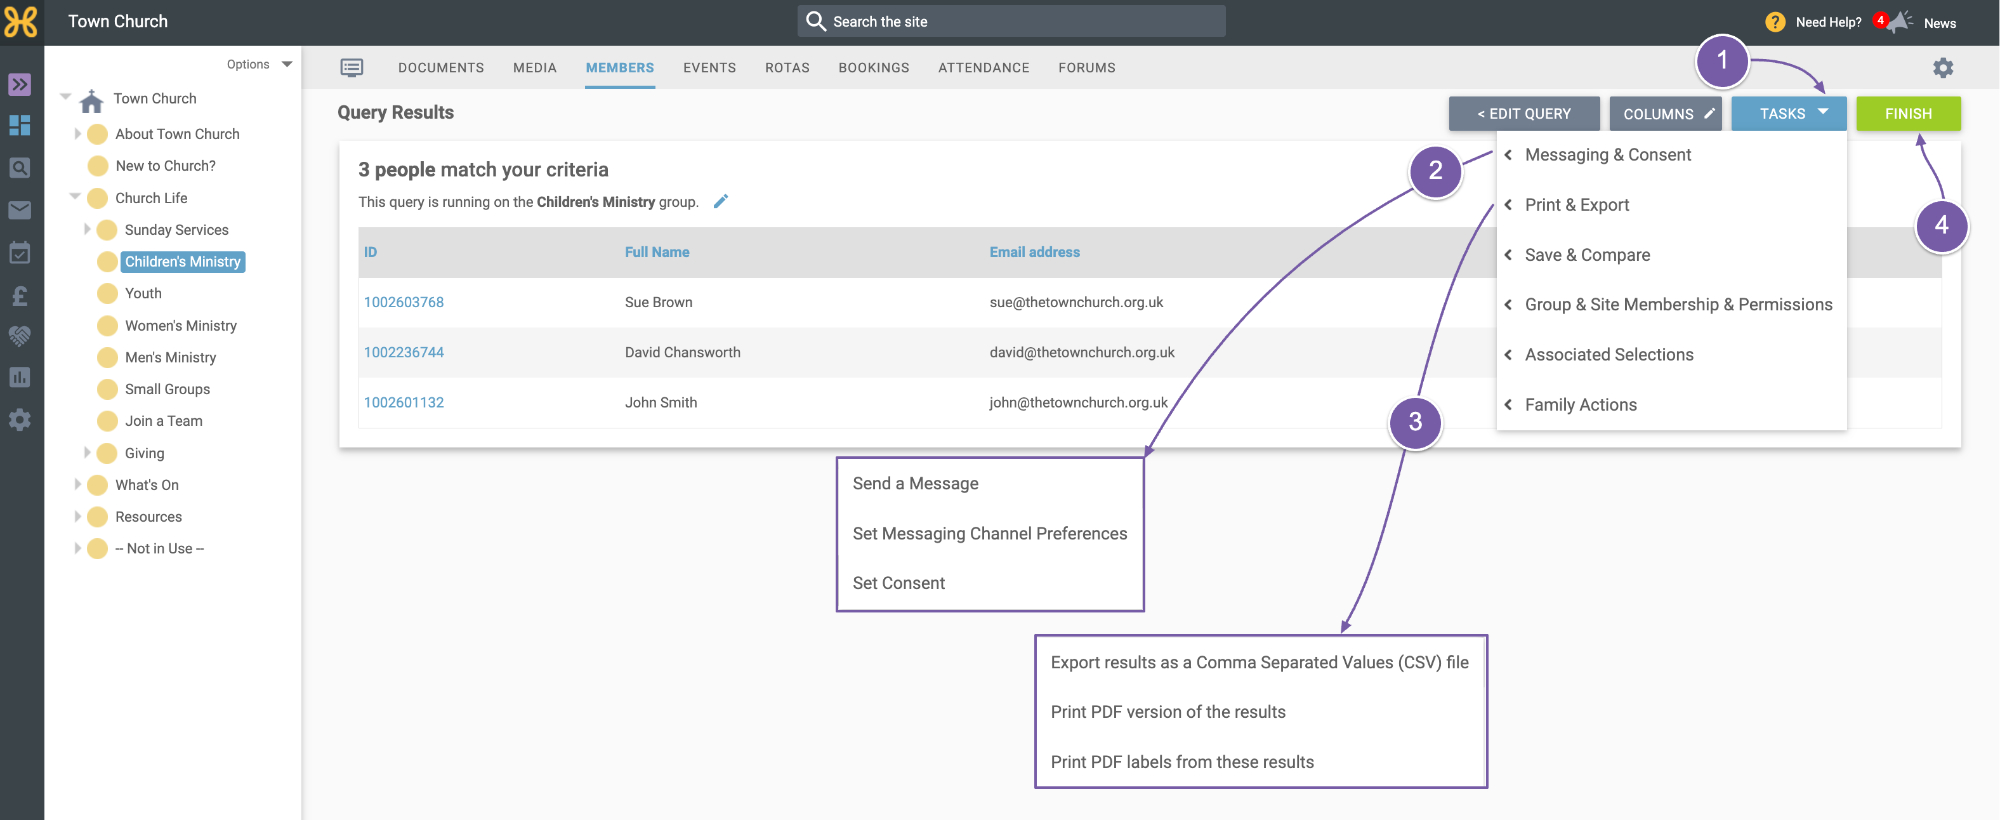Expand the What's On node
Viewport: 2000px width, 820px height.
click(77, 484)
